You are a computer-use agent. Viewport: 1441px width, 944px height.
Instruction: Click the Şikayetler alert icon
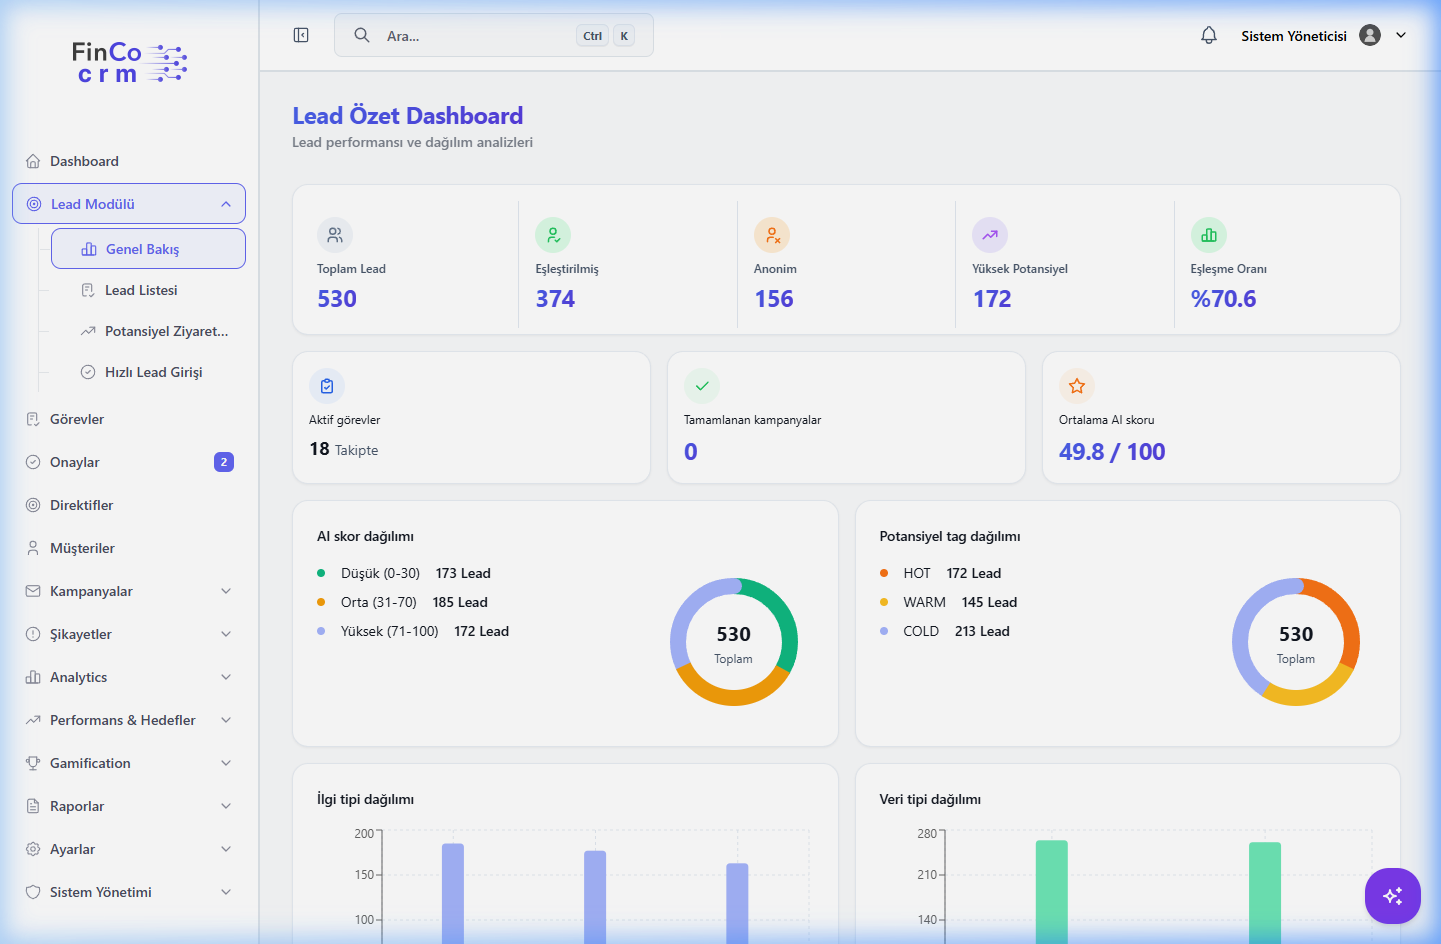(x=33, y=634)
